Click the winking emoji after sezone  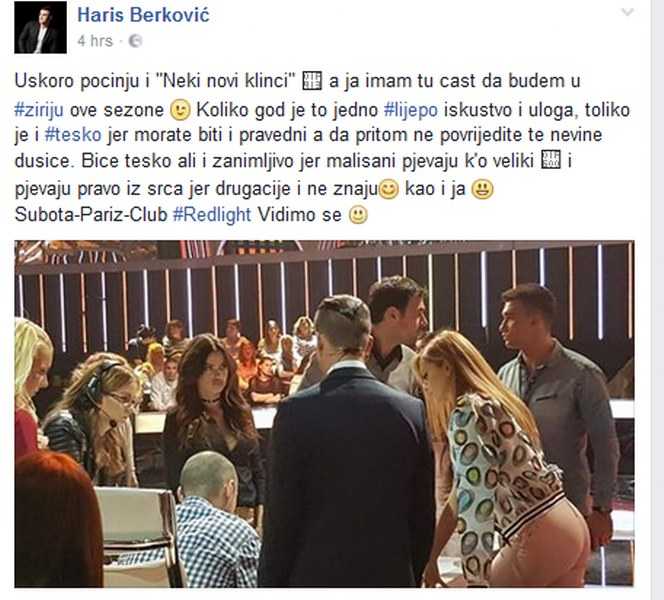pyautogui.click(x=180, y=111)
